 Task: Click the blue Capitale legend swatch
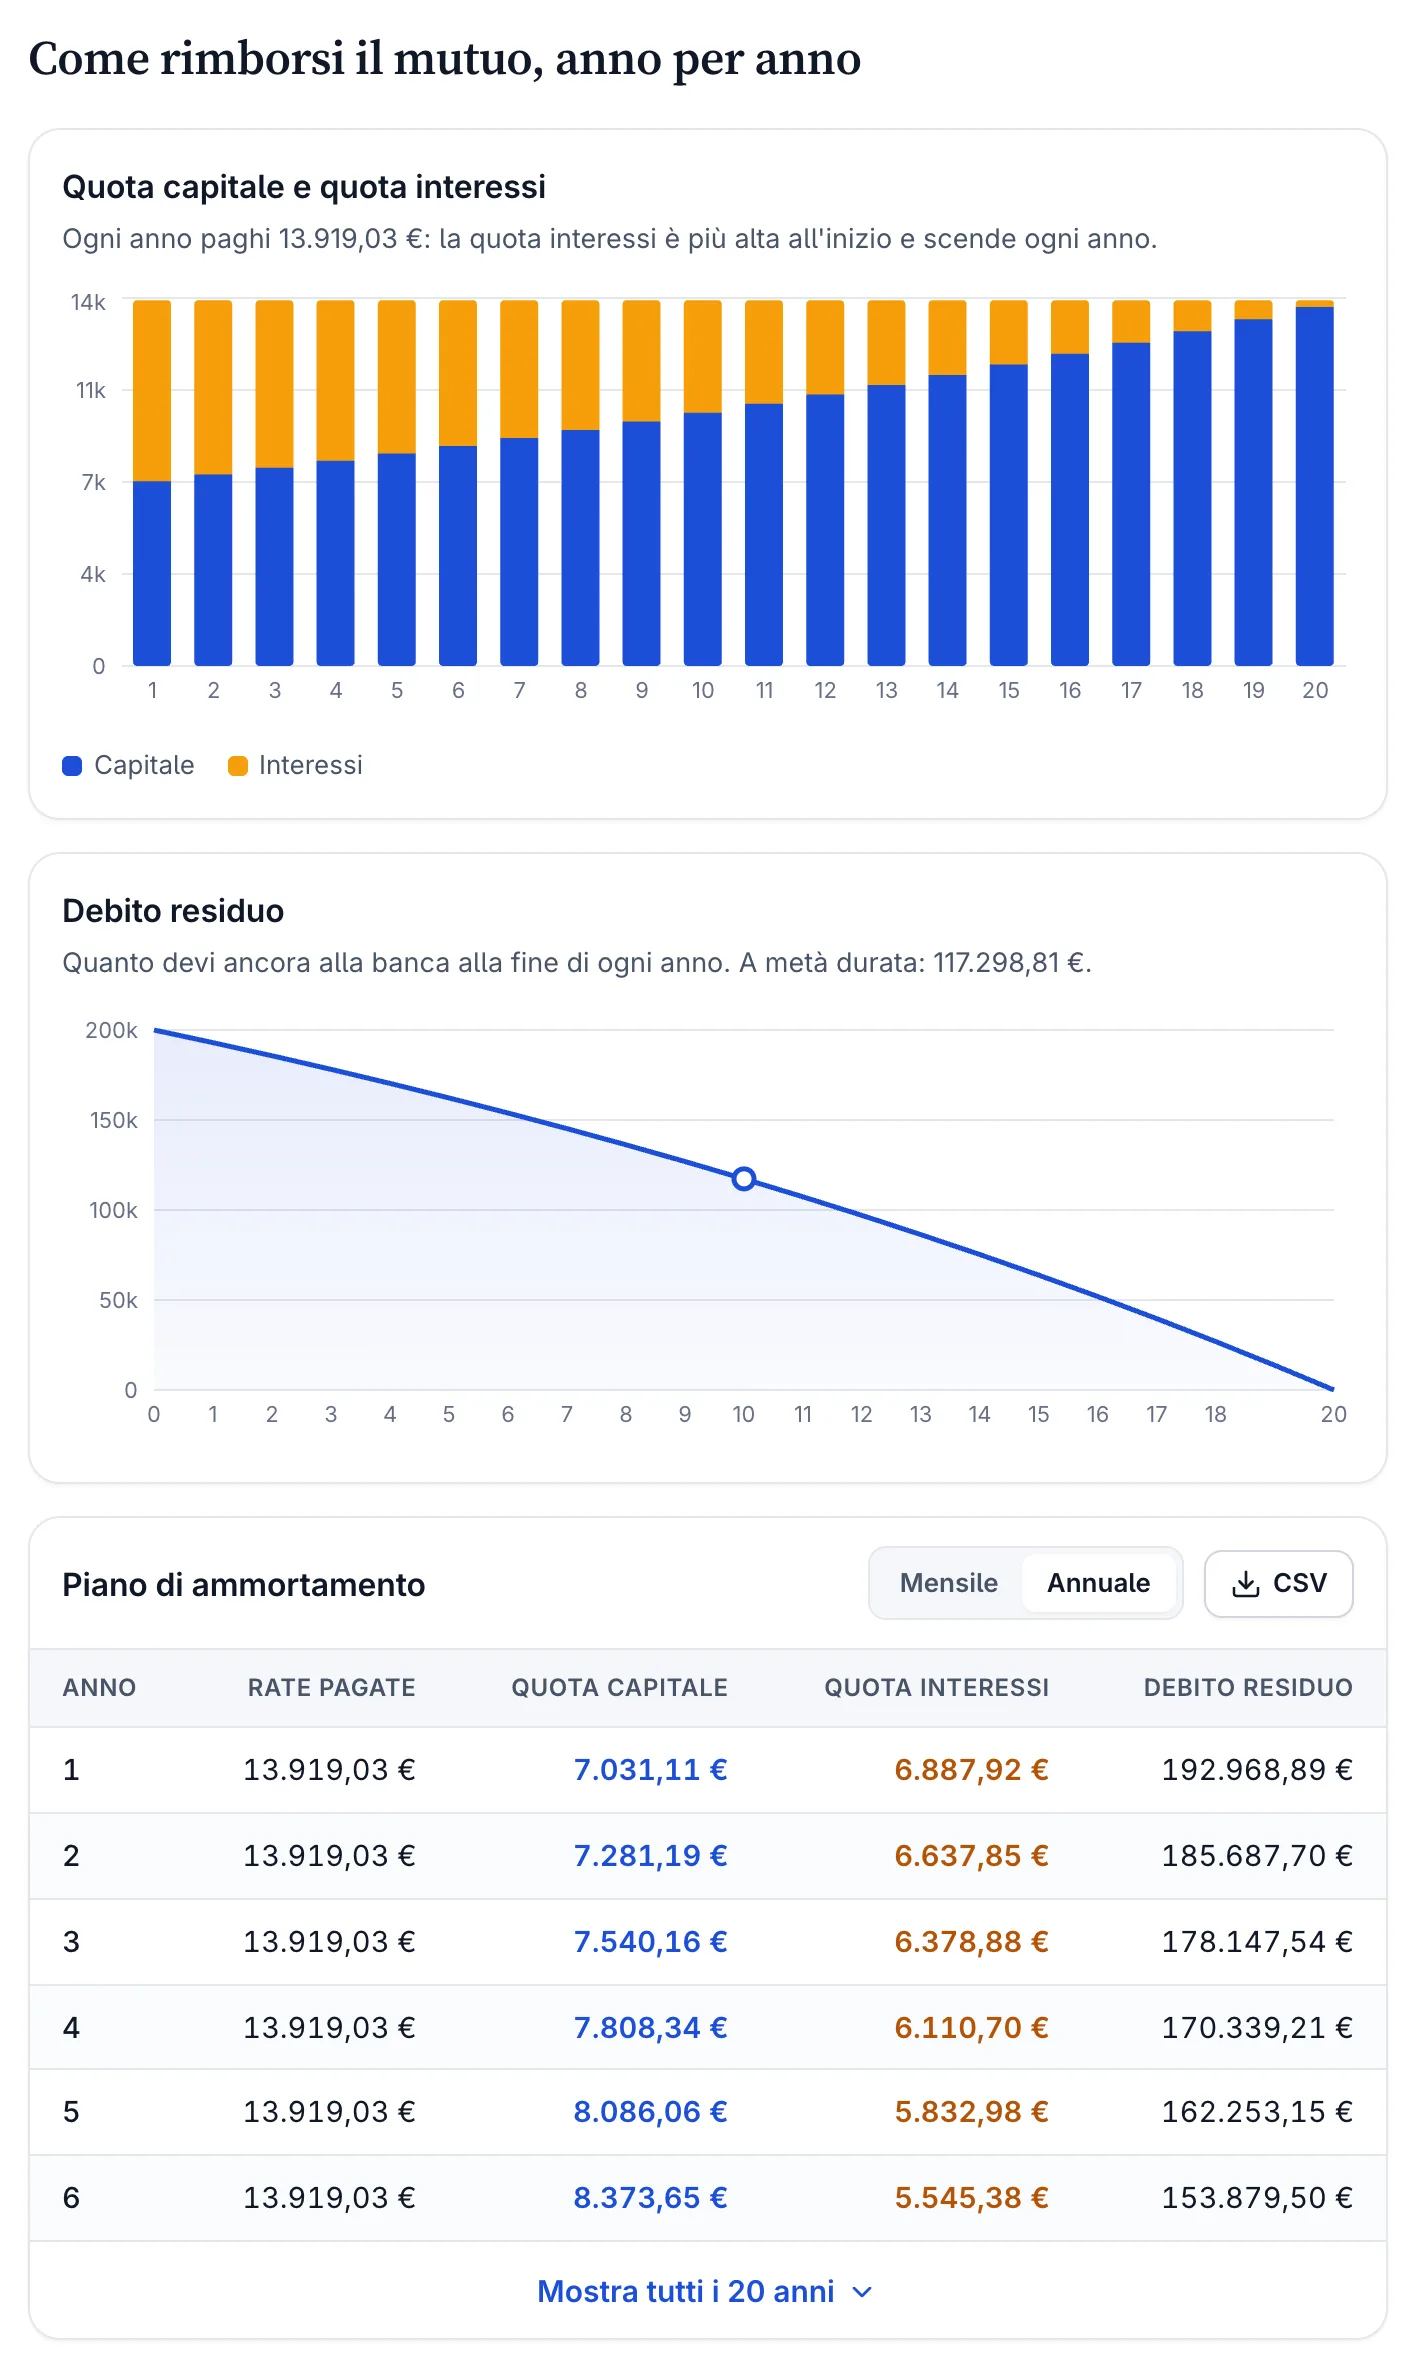click(72, 766)
